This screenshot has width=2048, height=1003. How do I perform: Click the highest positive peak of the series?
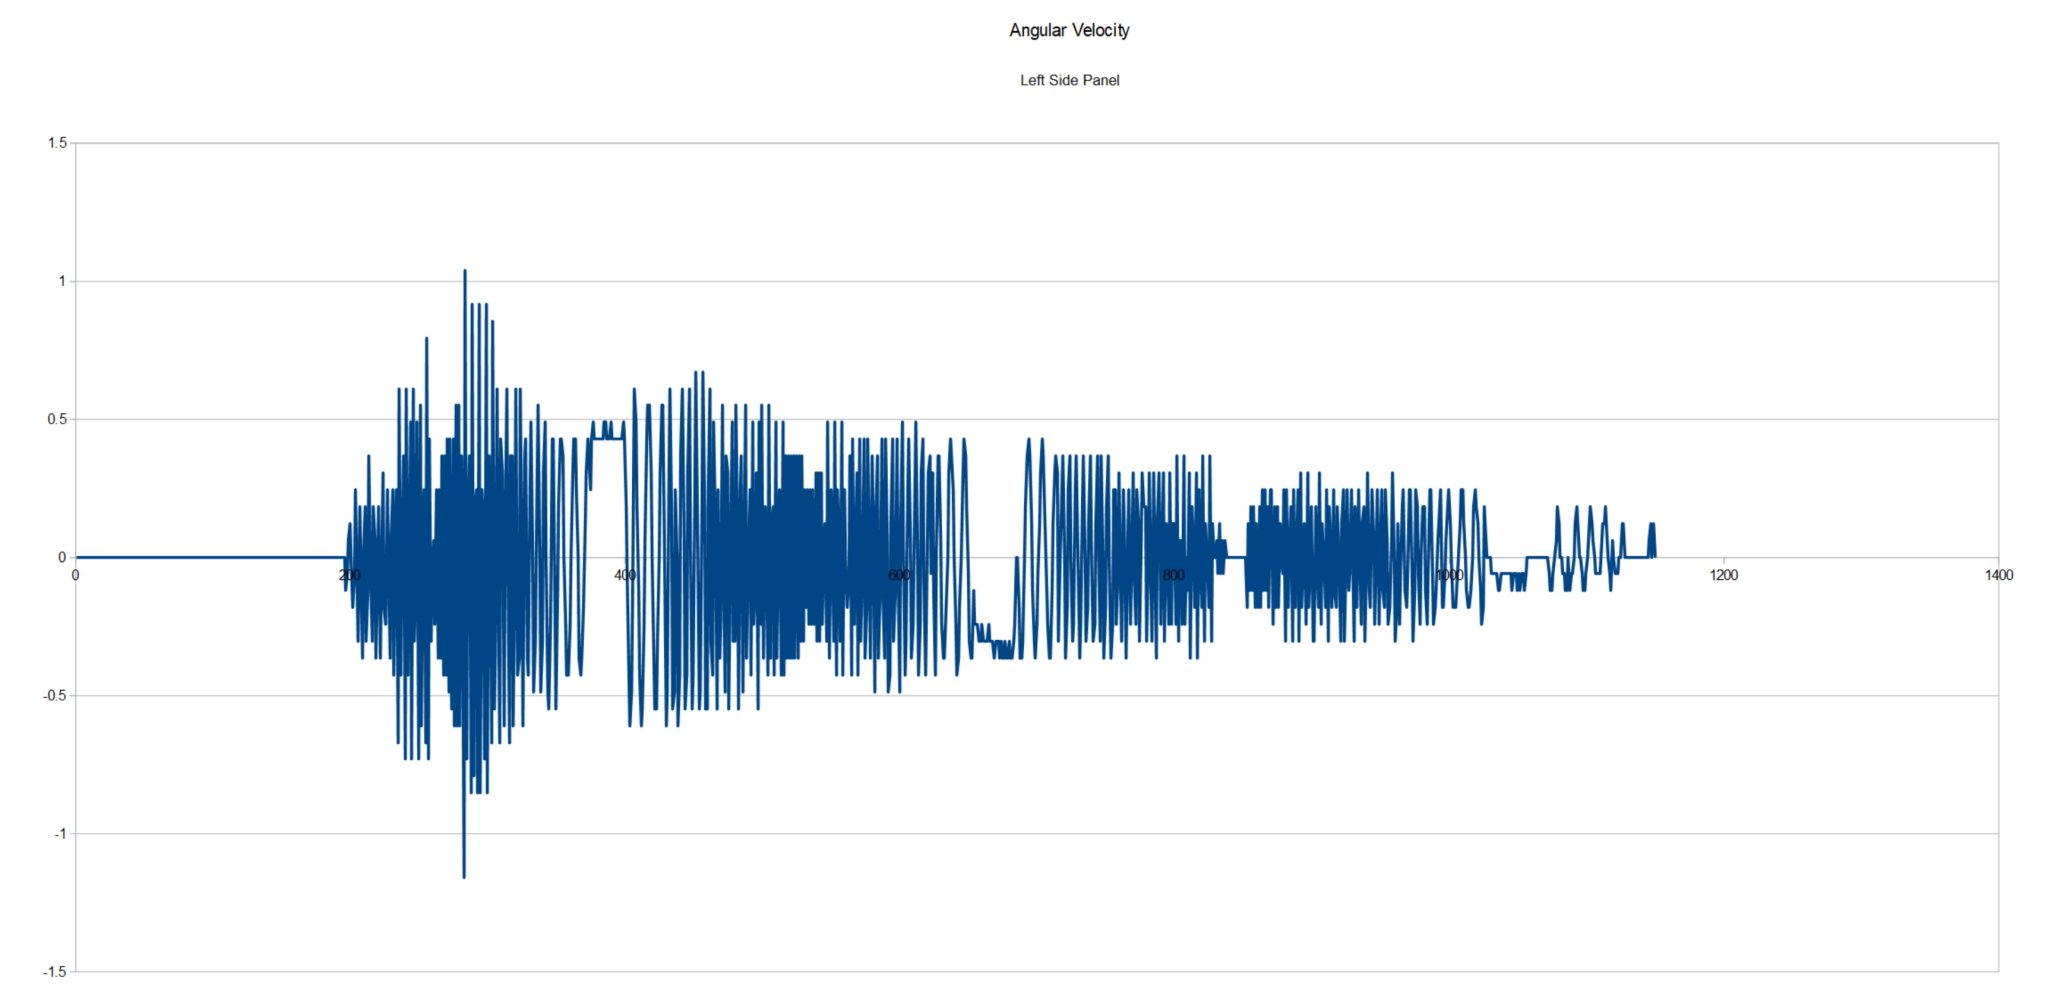tap(464, 271)
